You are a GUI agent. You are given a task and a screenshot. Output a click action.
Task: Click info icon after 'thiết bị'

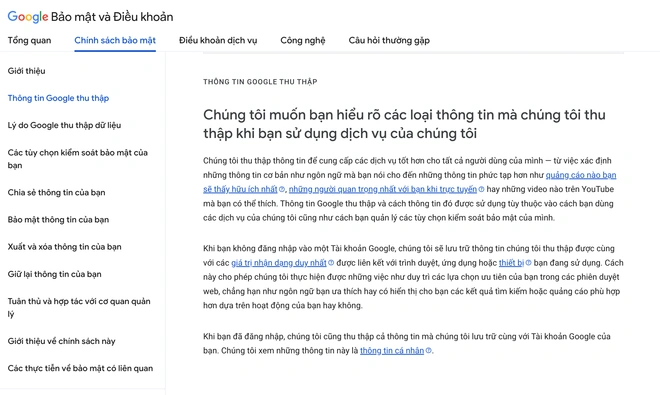click(528, 263)
